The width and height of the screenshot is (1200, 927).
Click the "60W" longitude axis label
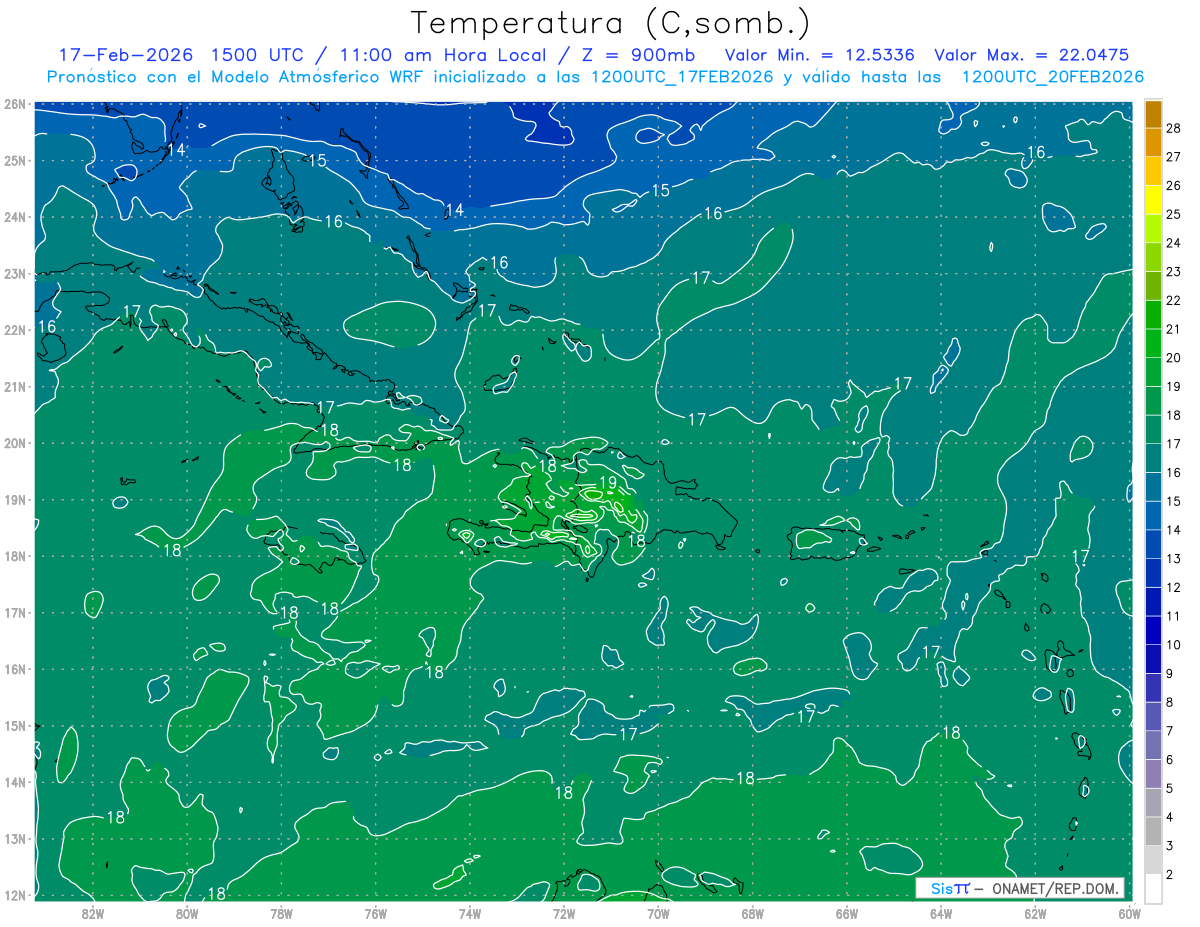[x=1128, y=913]
